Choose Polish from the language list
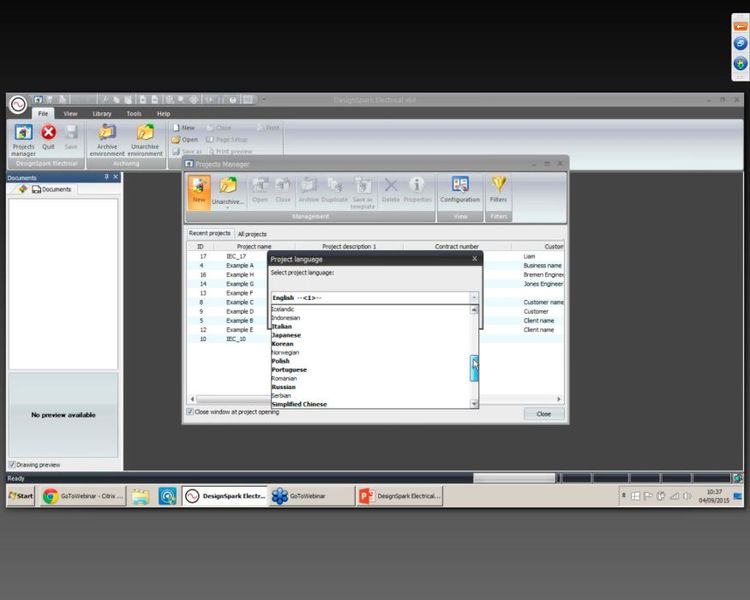750x600 pixels. pos(280,361)
